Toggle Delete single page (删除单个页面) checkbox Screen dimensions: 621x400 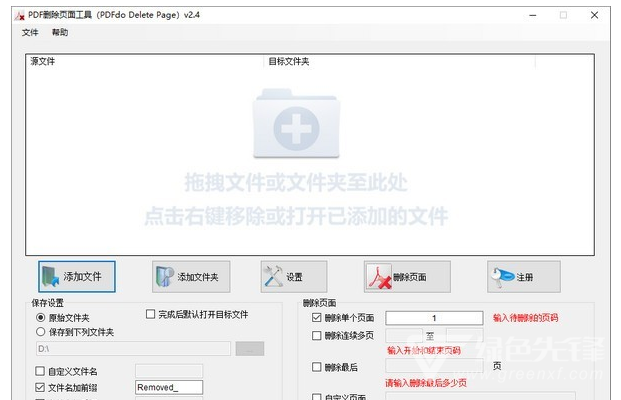(317, 318)
